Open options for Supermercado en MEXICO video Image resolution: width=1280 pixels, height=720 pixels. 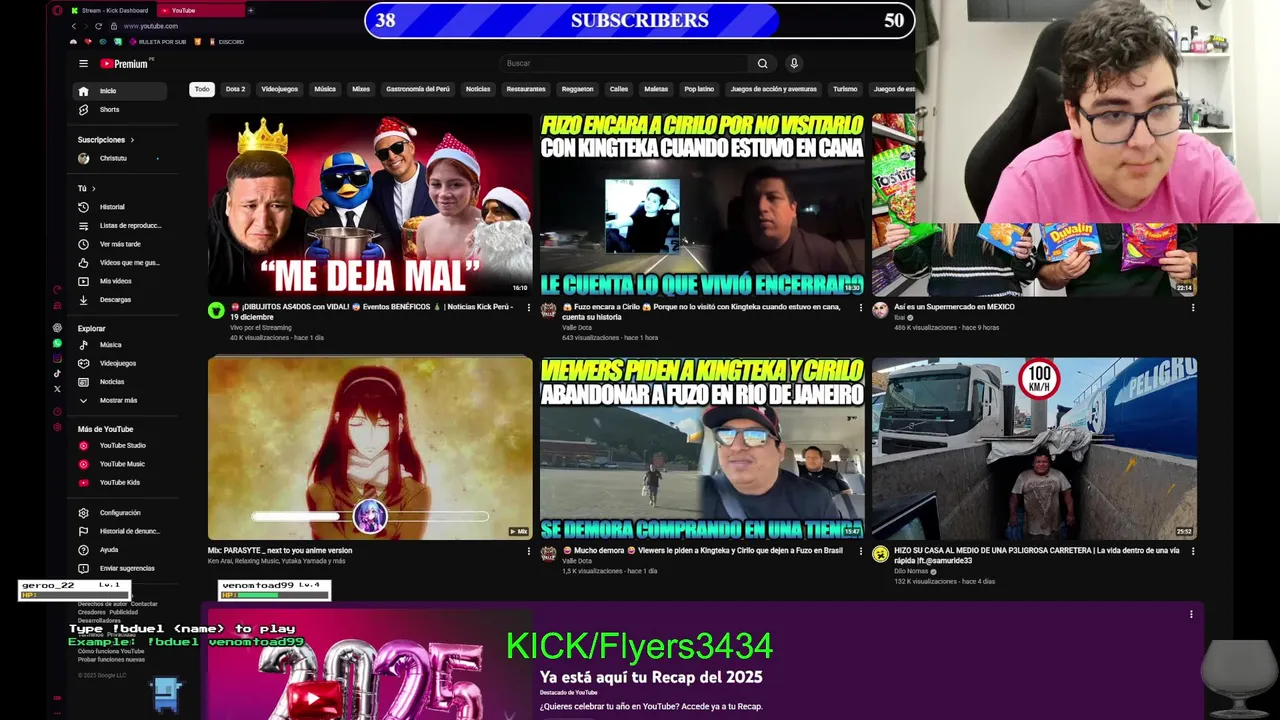[x=1192, y=308]
